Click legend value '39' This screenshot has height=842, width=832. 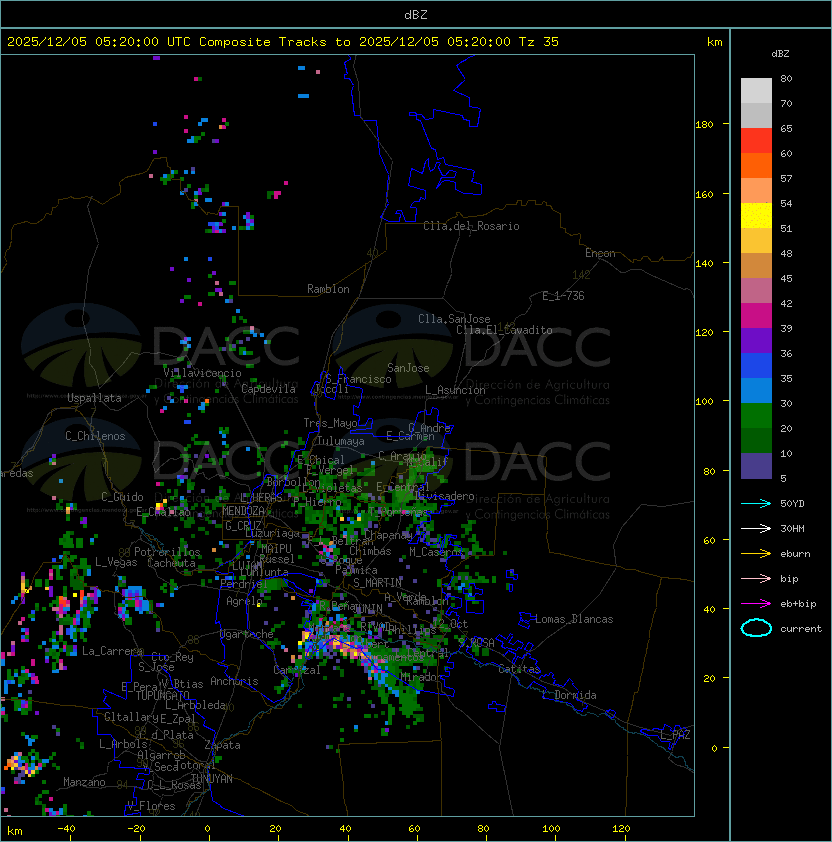click(x=786, y=329)
